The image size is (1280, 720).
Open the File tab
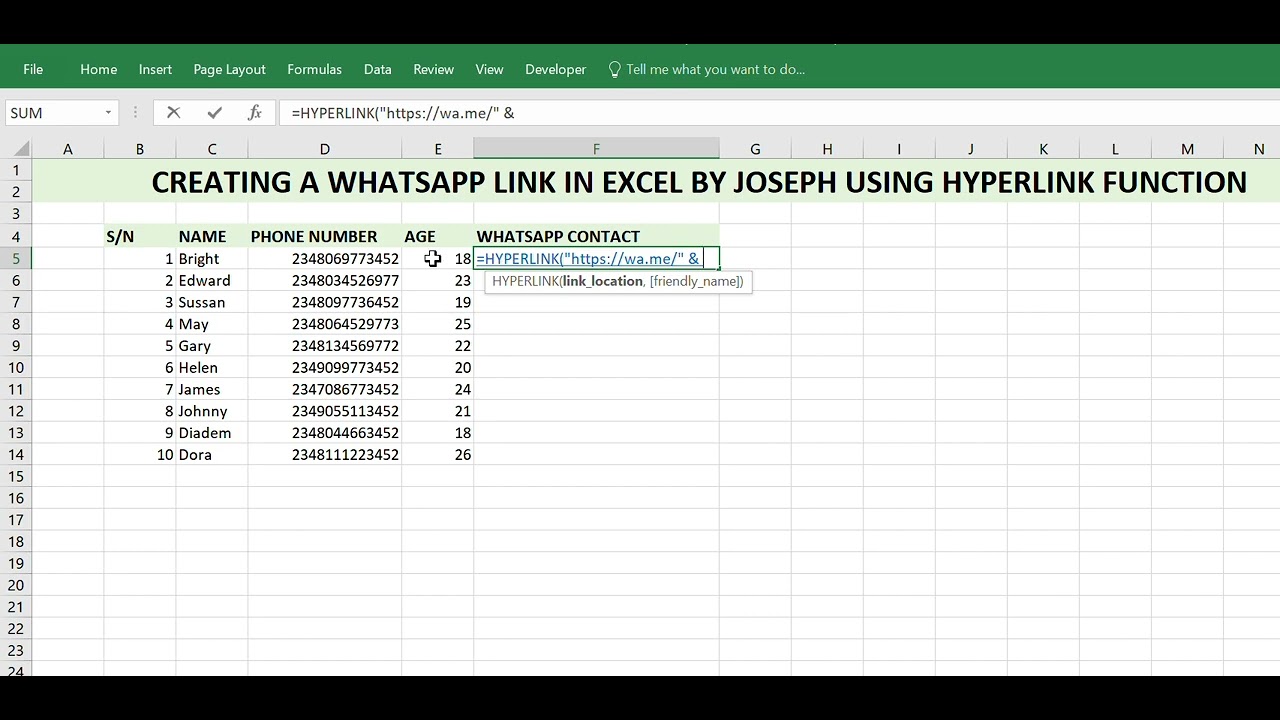pos(33,70)
